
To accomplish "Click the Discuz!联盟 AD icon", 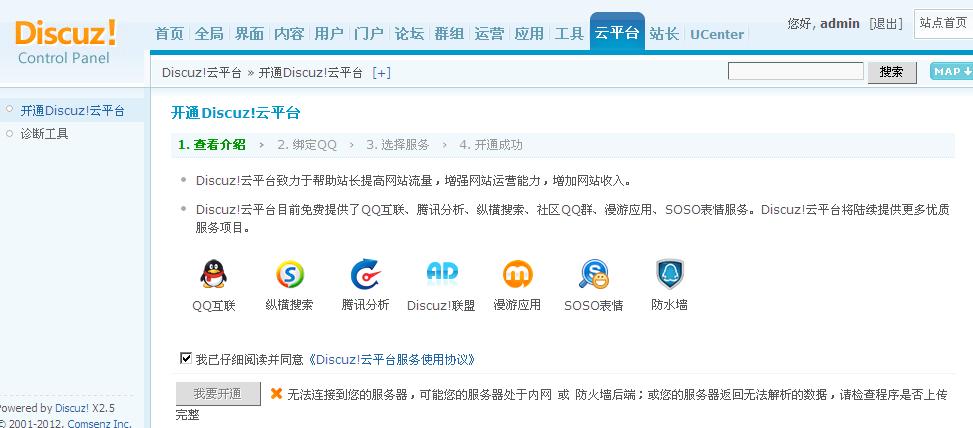I will coord(442,272).
